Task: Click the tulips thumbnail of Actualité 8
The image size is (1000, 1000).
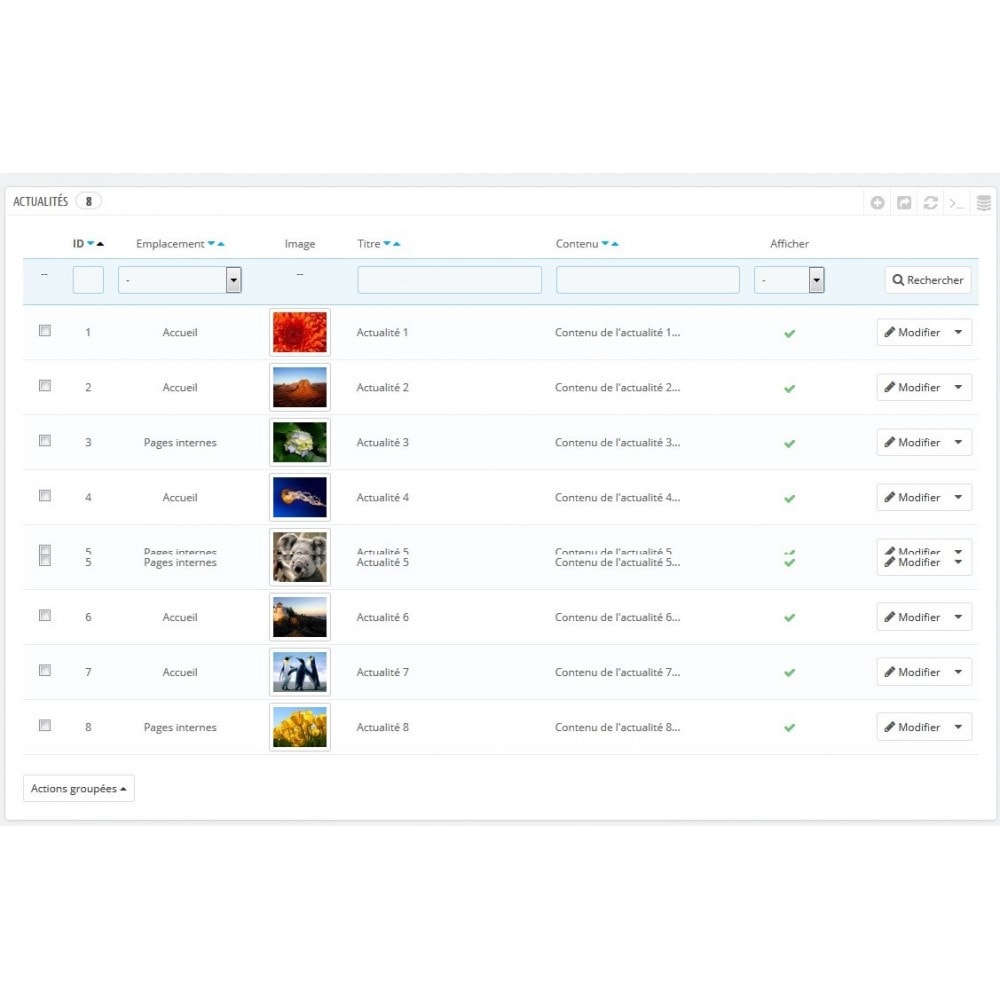Action: [x=300, y=727]
